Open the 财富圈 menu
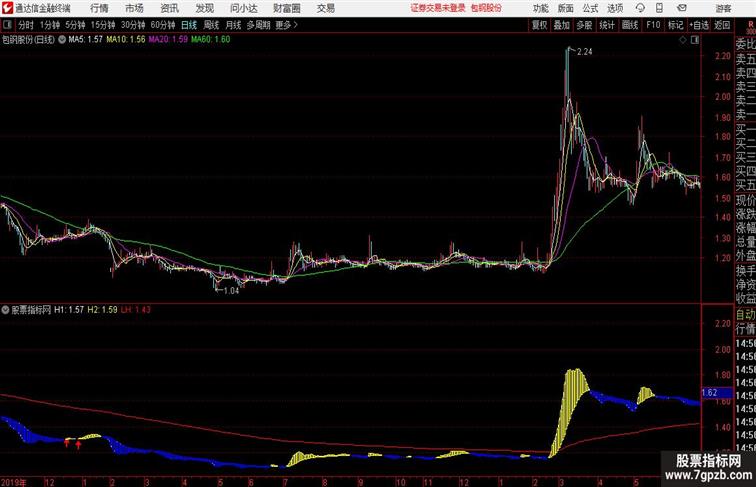The width and height of the screenshot is (756, 487). click(x=286, y=8)
